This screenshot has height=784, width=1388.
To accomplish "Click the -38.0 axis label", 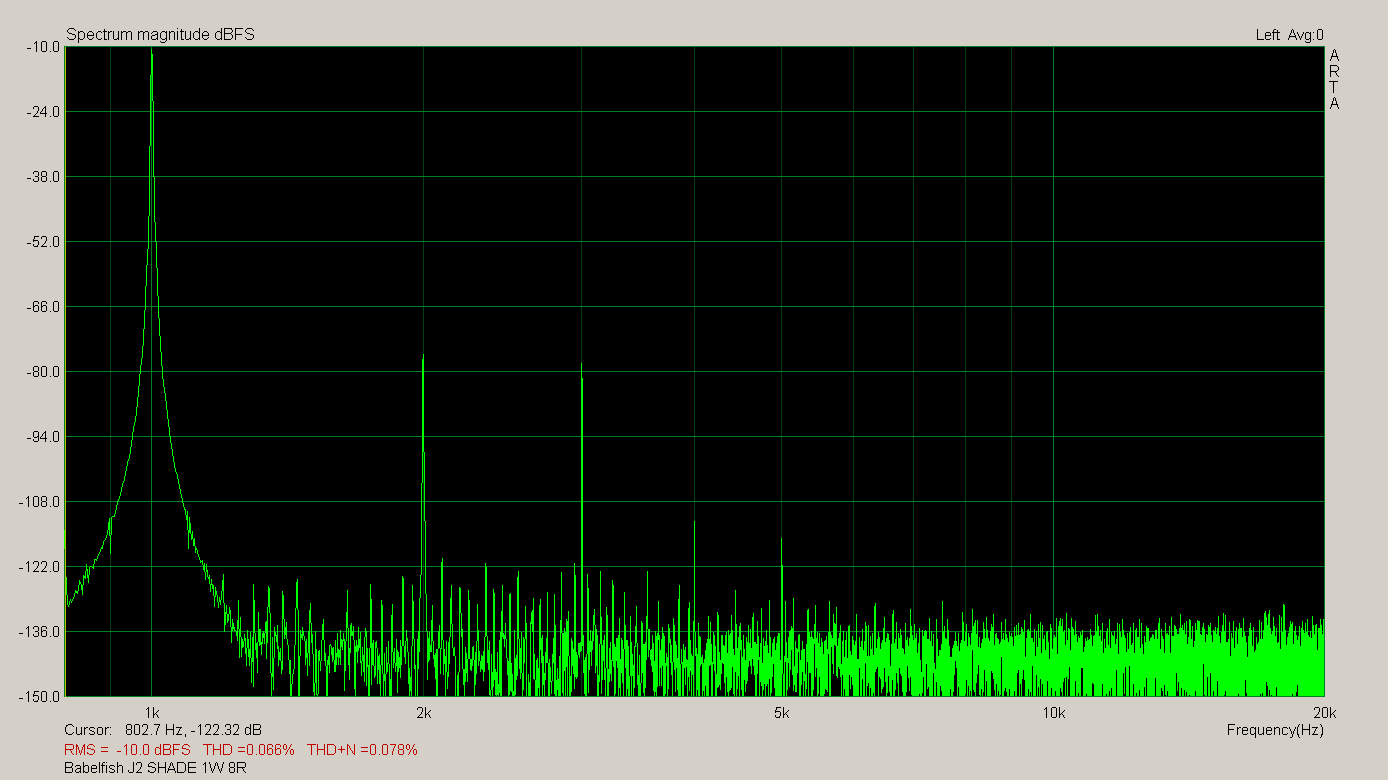I will point(42,177).
